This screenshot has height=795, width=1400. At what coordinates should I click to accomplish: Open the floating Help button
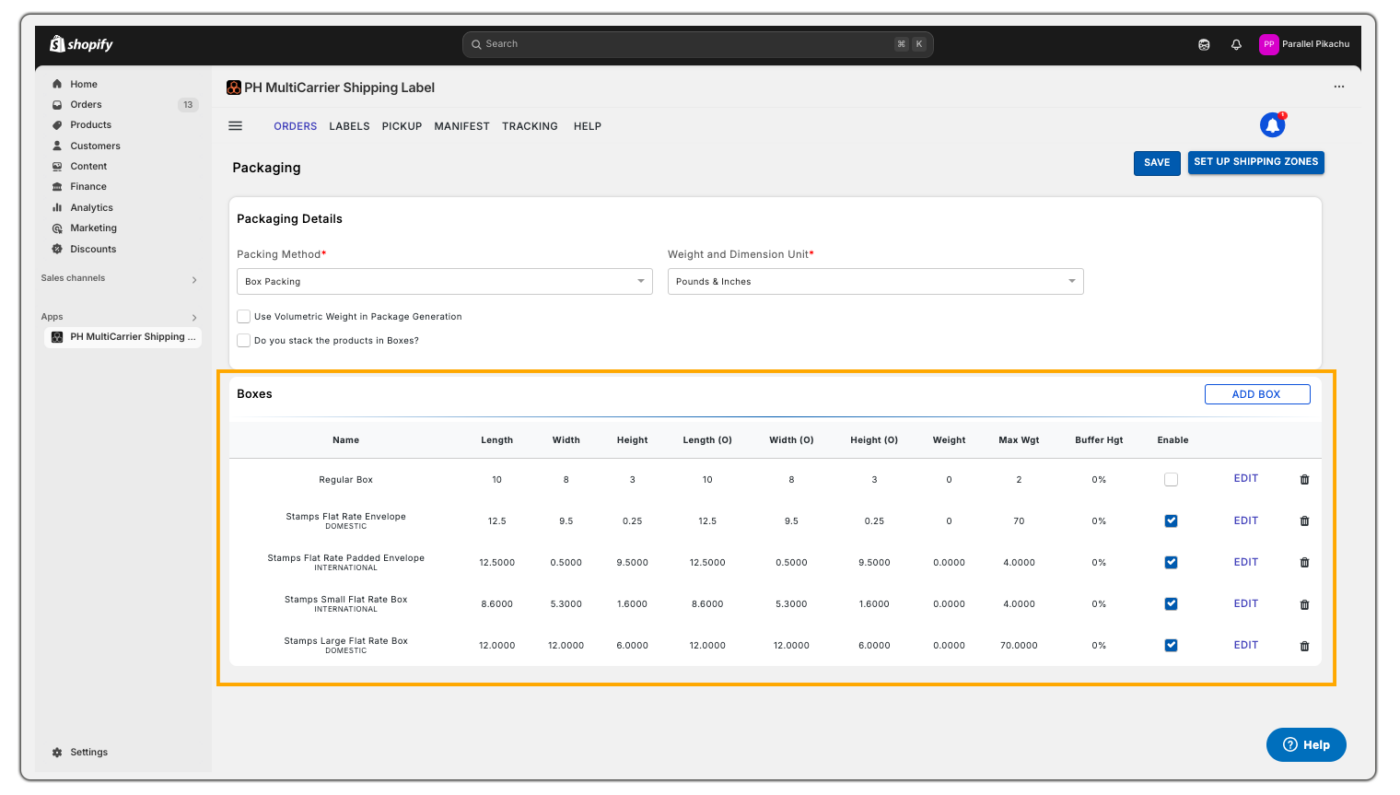(x=1306, y=745)
